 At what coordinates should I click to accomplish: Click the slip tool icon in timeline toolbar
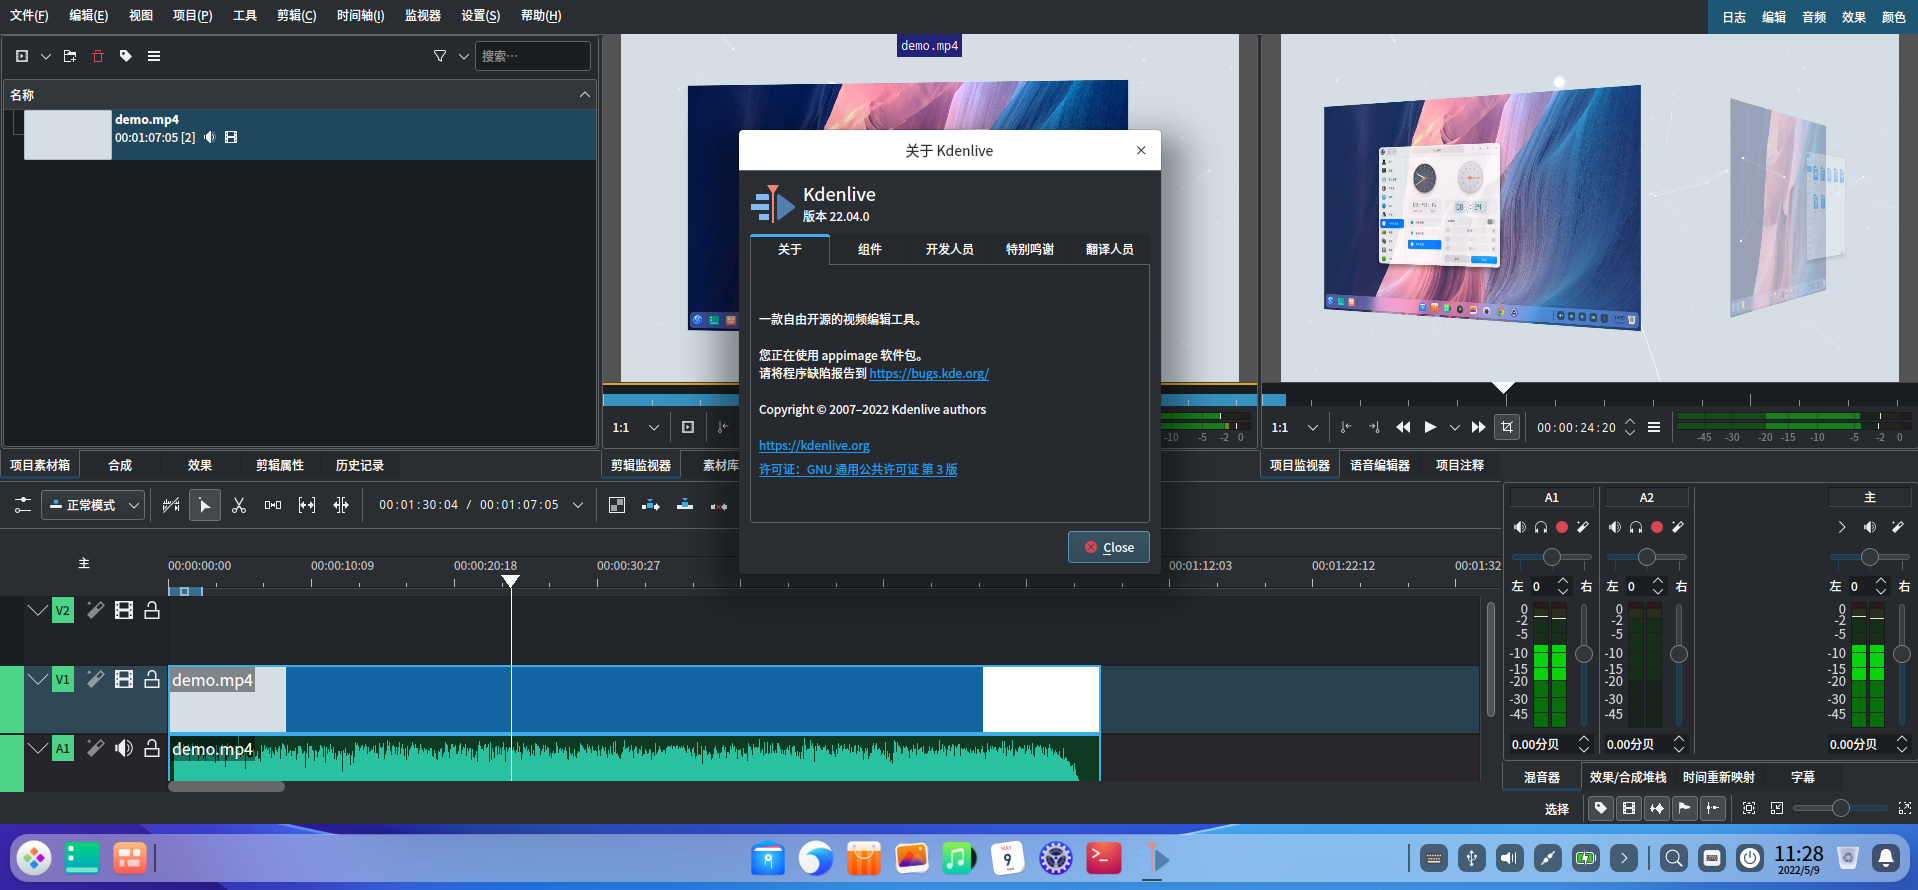[307, 505]
